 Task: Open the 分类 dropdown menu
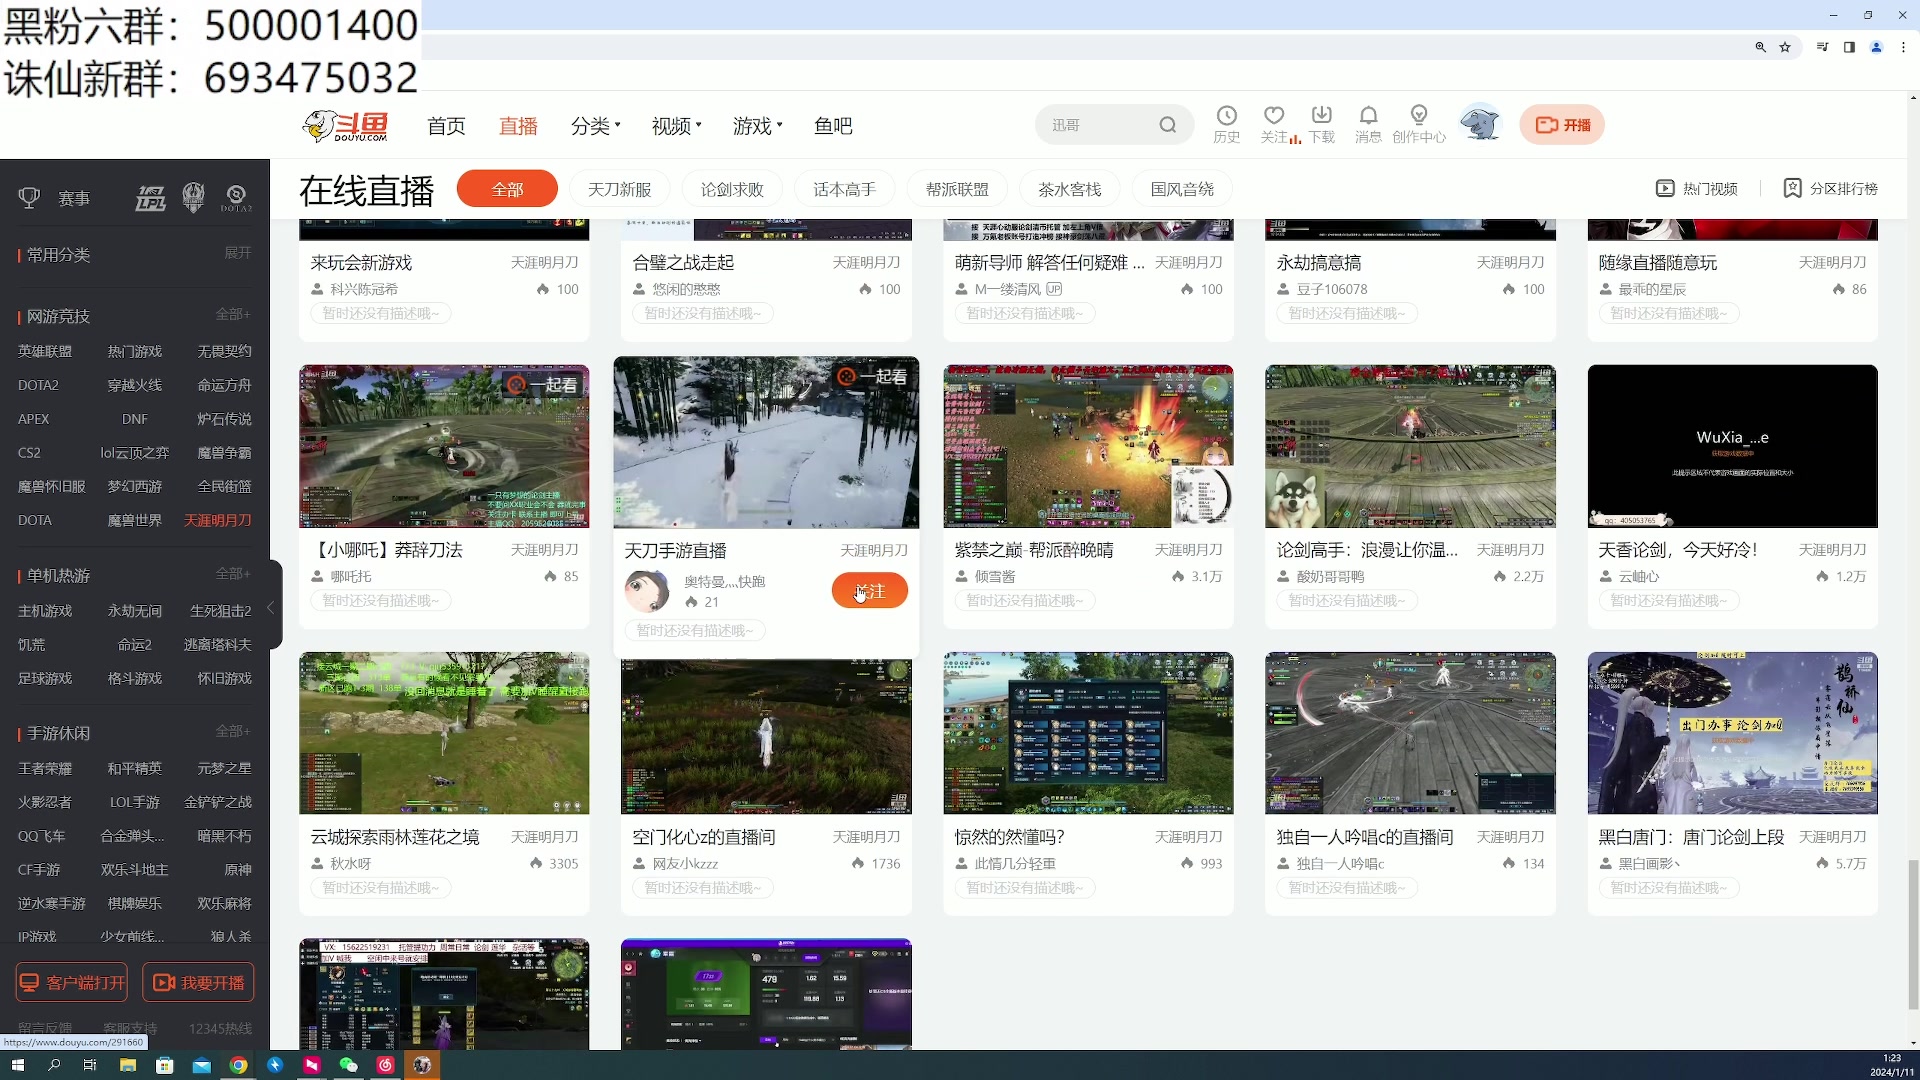point(592,126)
